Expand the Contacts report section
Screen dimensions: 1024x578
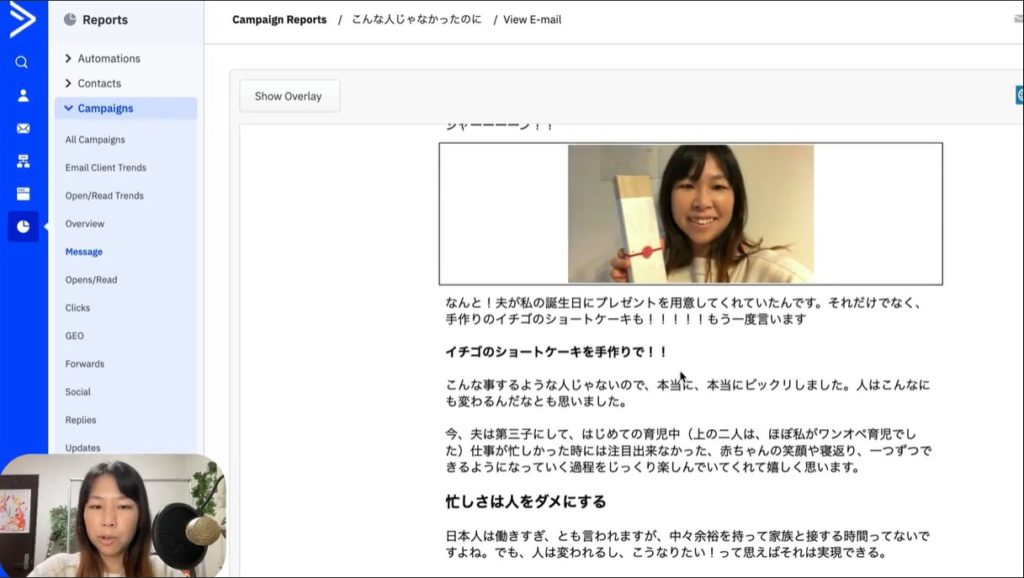98,84
